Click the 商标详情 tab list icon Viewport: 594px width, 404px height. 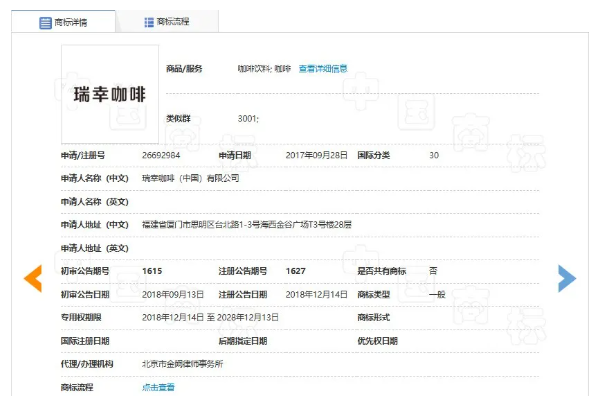pyautogui.click(x=45, y=23)
